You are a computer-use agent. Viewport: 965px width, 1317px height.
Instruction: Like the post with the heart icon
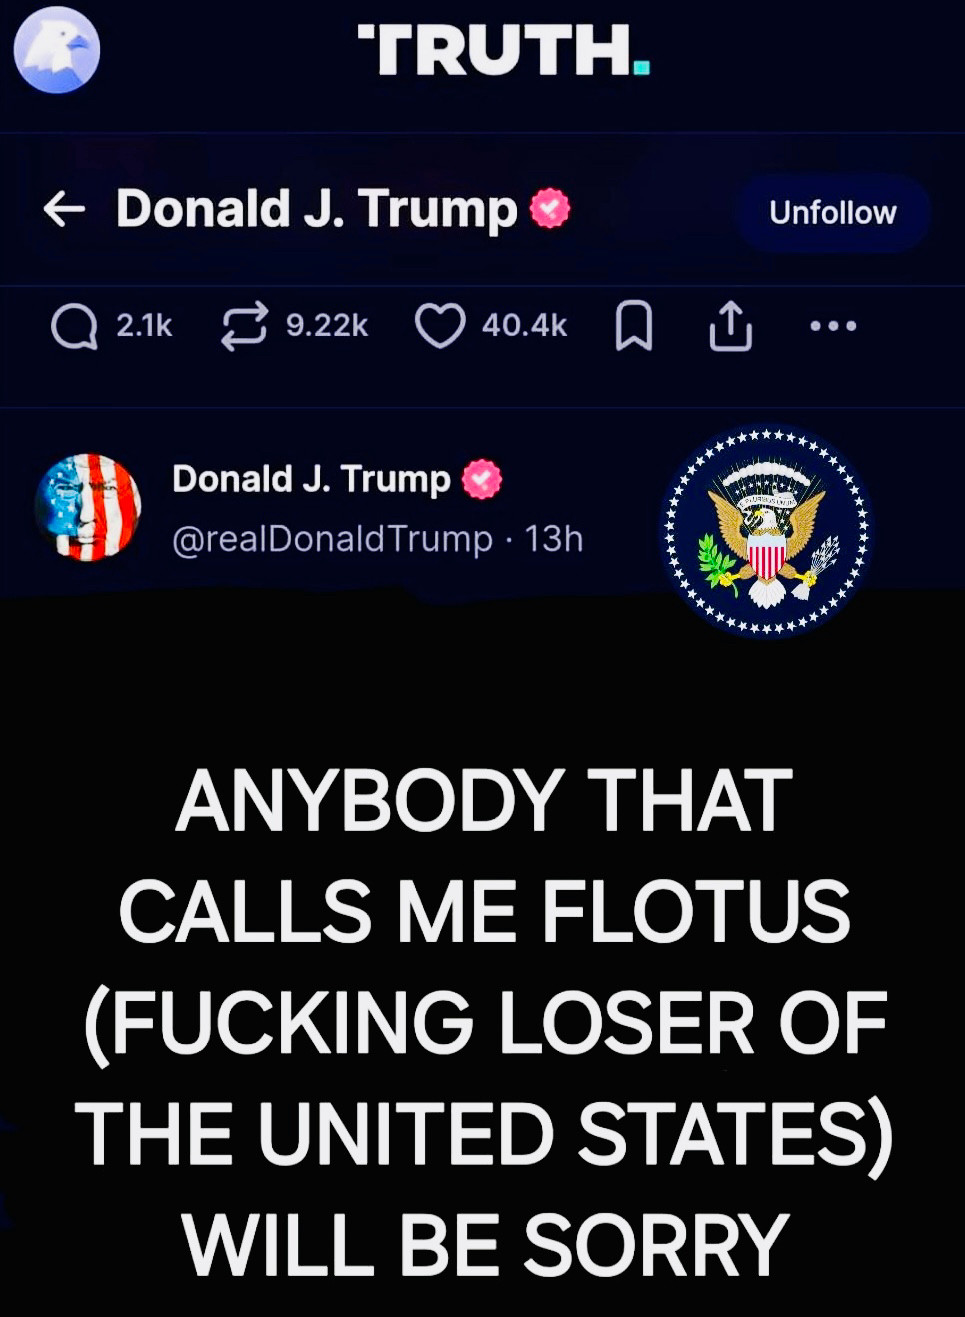click(x=440, y=326)
